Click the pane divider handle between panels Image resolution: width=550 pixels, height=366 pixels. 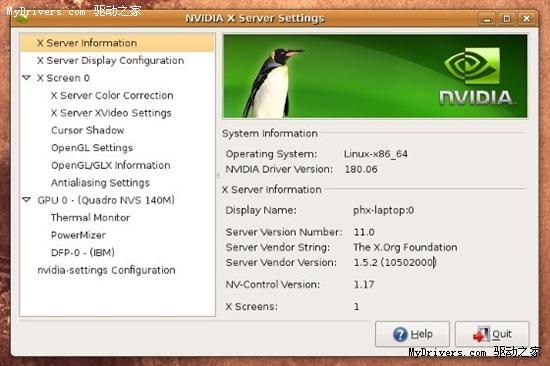coord(218,175)
